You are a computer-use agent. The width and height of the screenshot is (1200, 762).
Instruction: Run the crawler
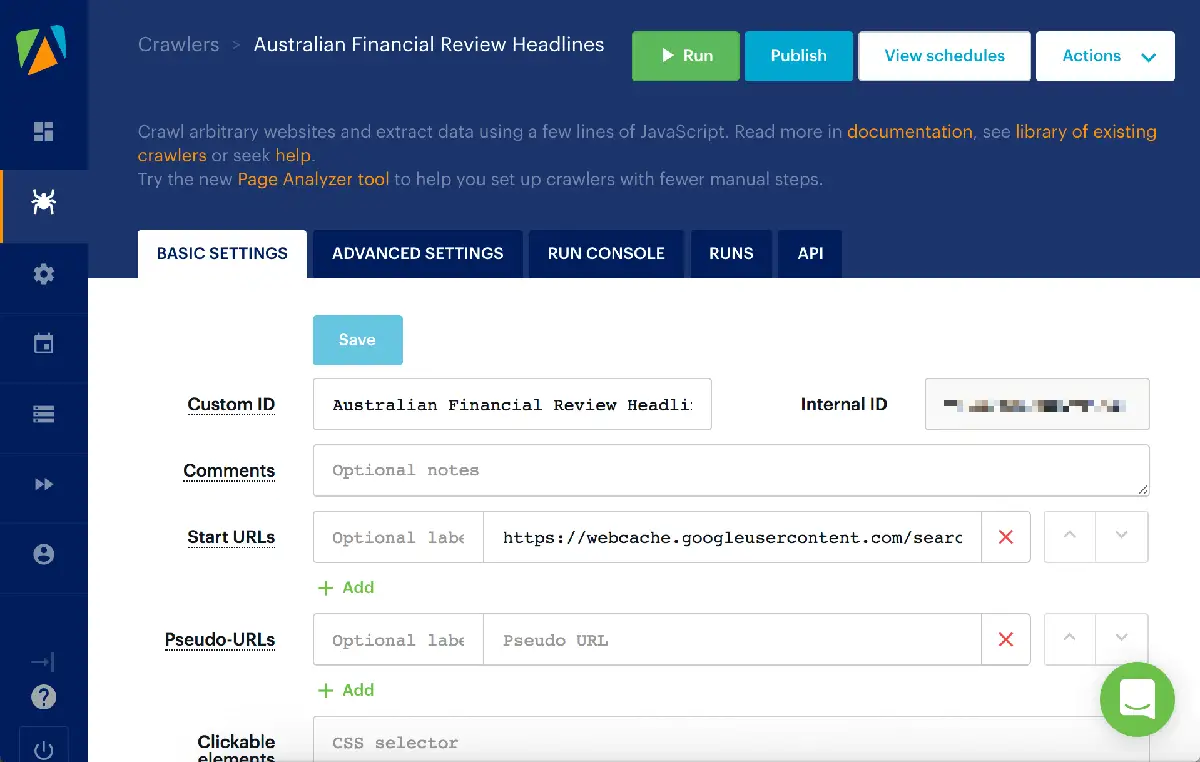click(x=686, y=56)
